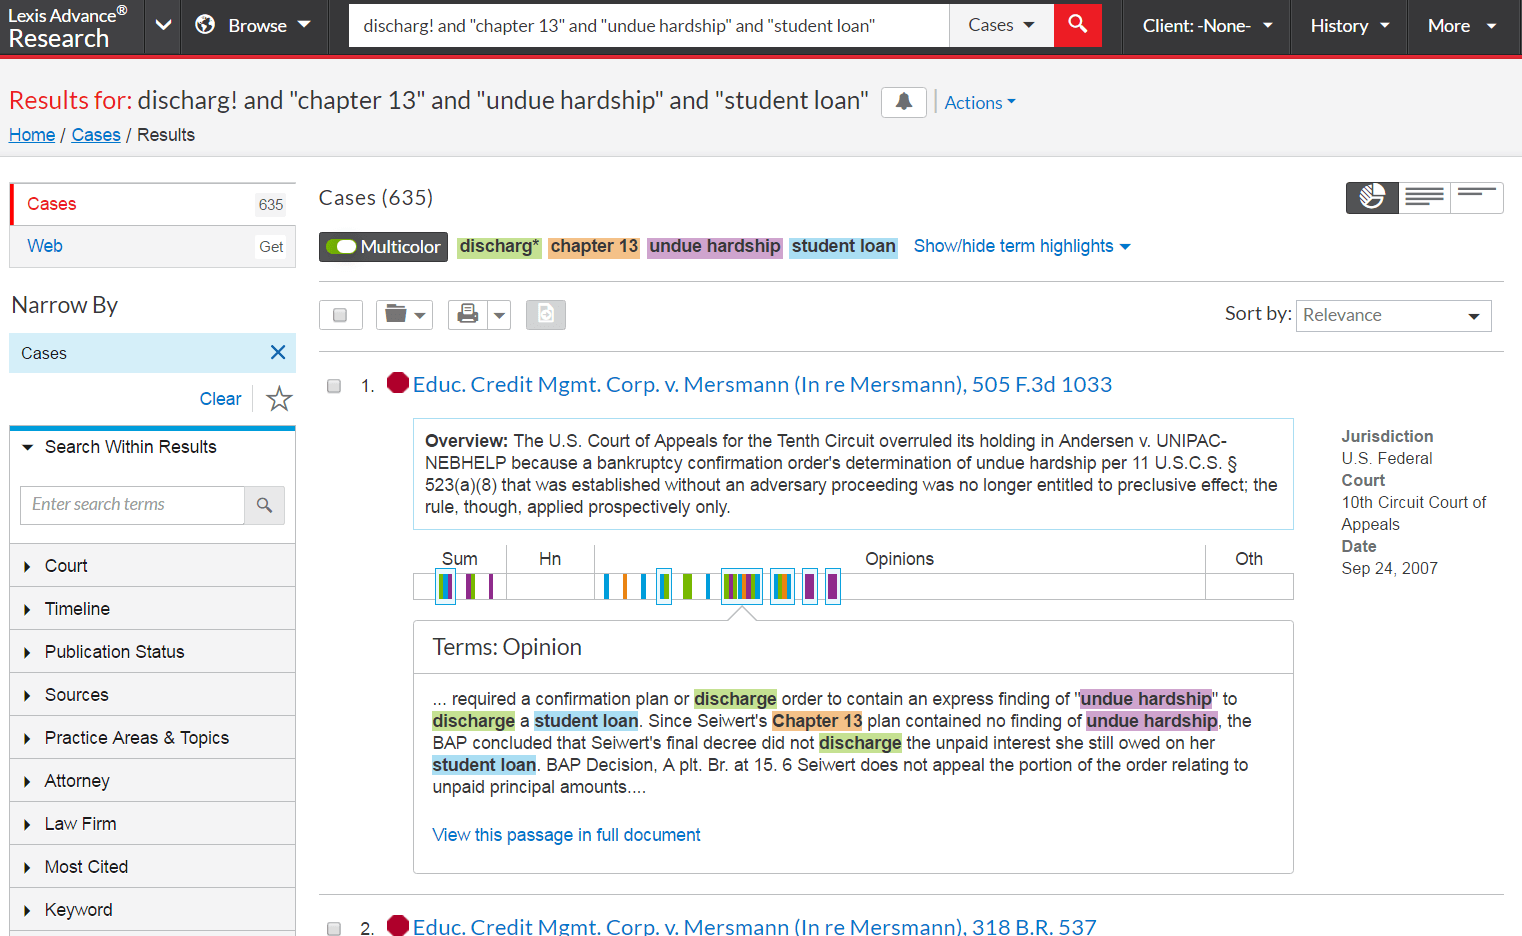Expand the Court filter section
The image size is (1522, 936).
tap(66, 565)
